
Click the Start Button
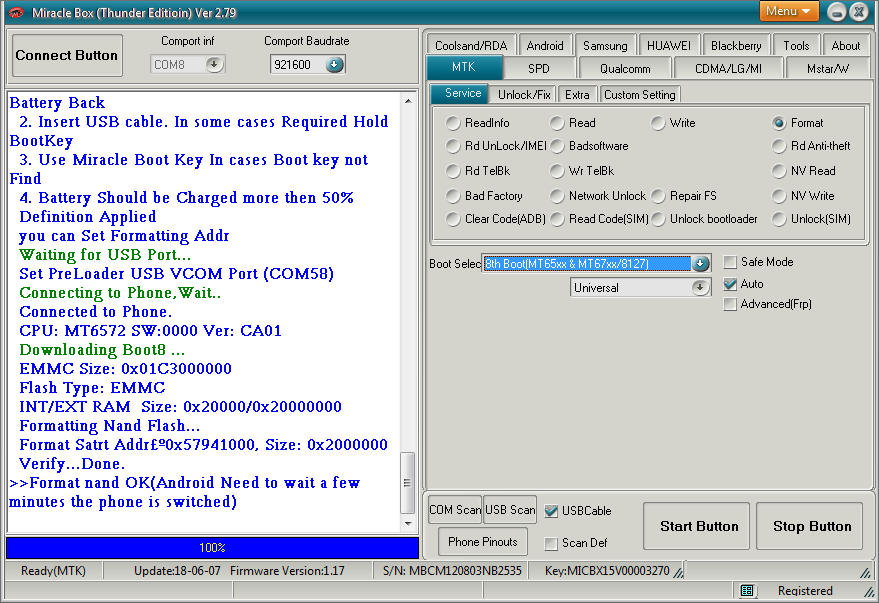tap(698, 526)
